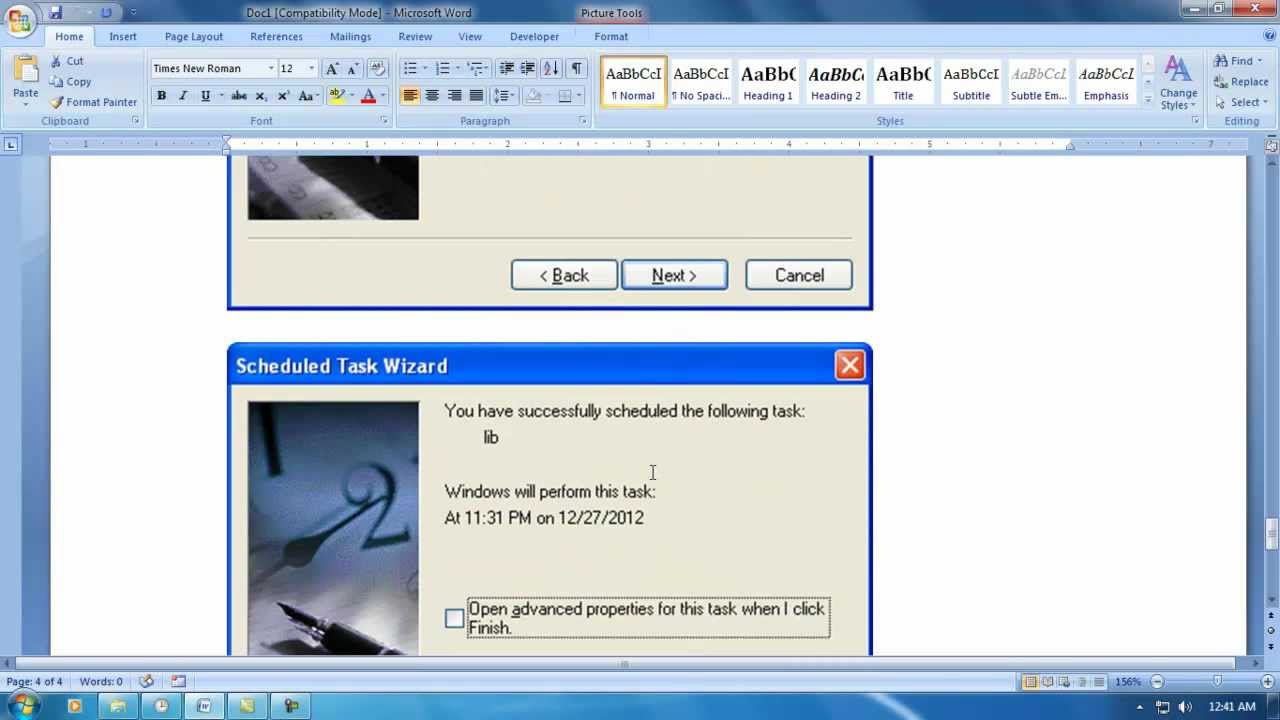Open the Font dialog launcher
The height and width of the screenshot is (720, 1280).
pyautogui.click(x=384, y=121)
